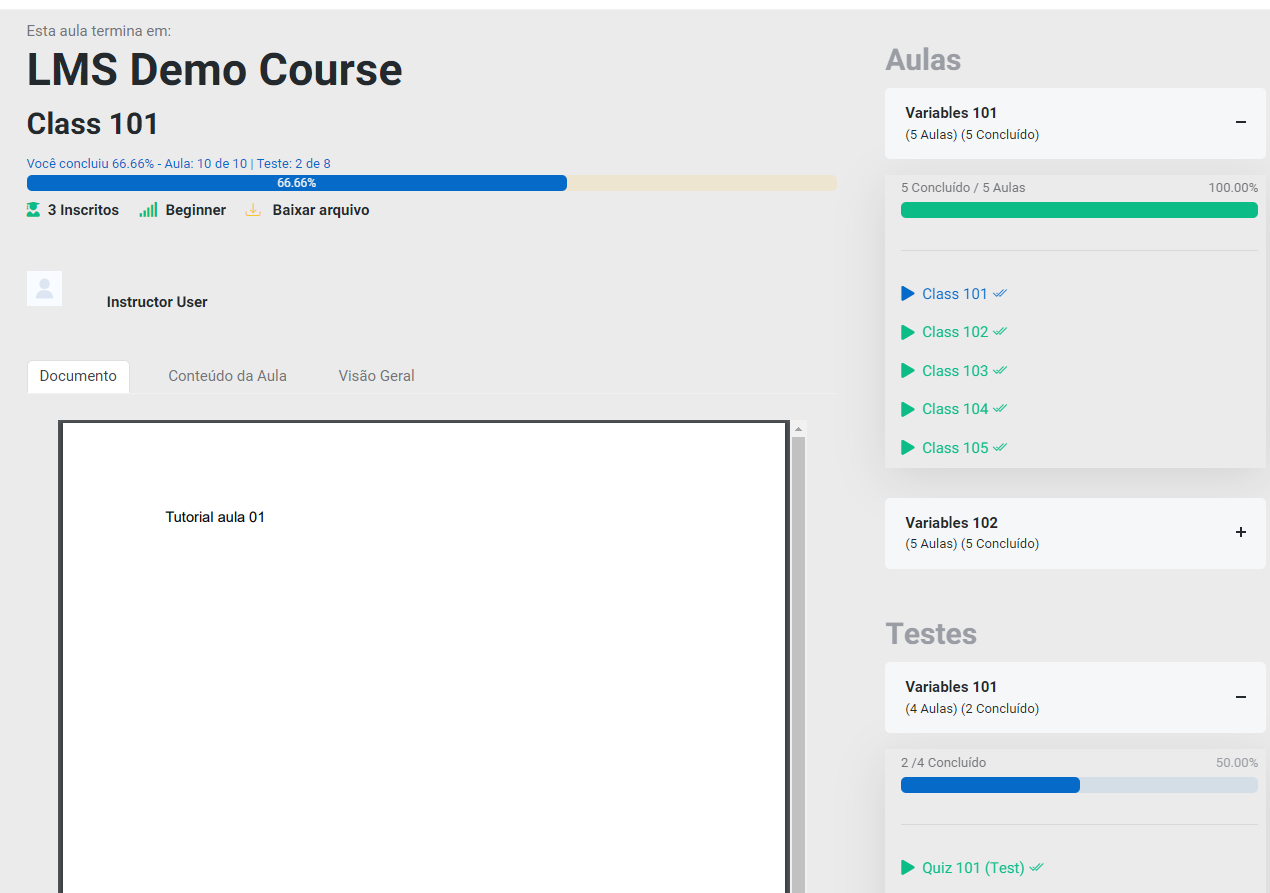
Task: Collapse the Variables 101 lessons section
Action: point(1240,123)
